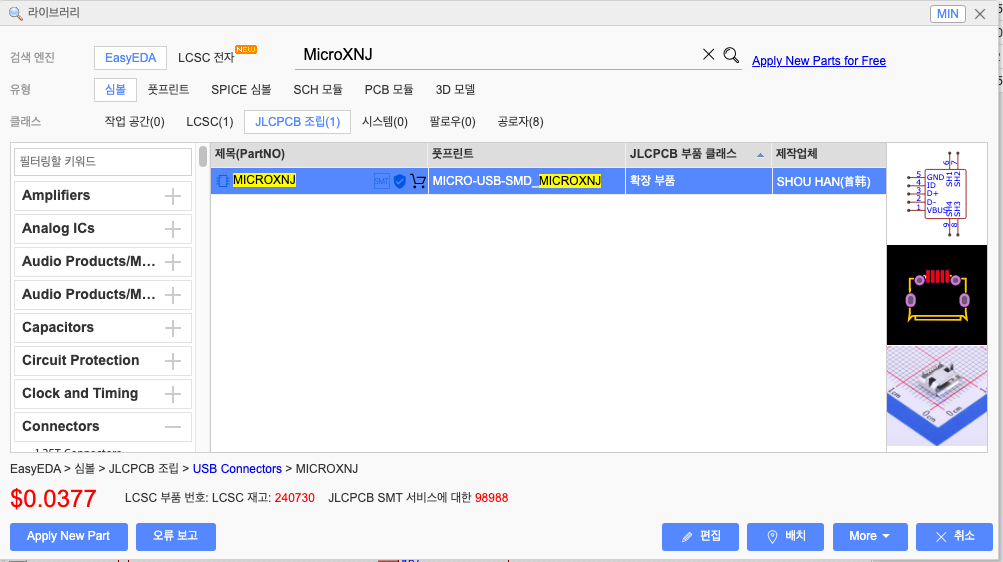Select the 심볼 type tab

pyautogui.click(x=115, y=90)
